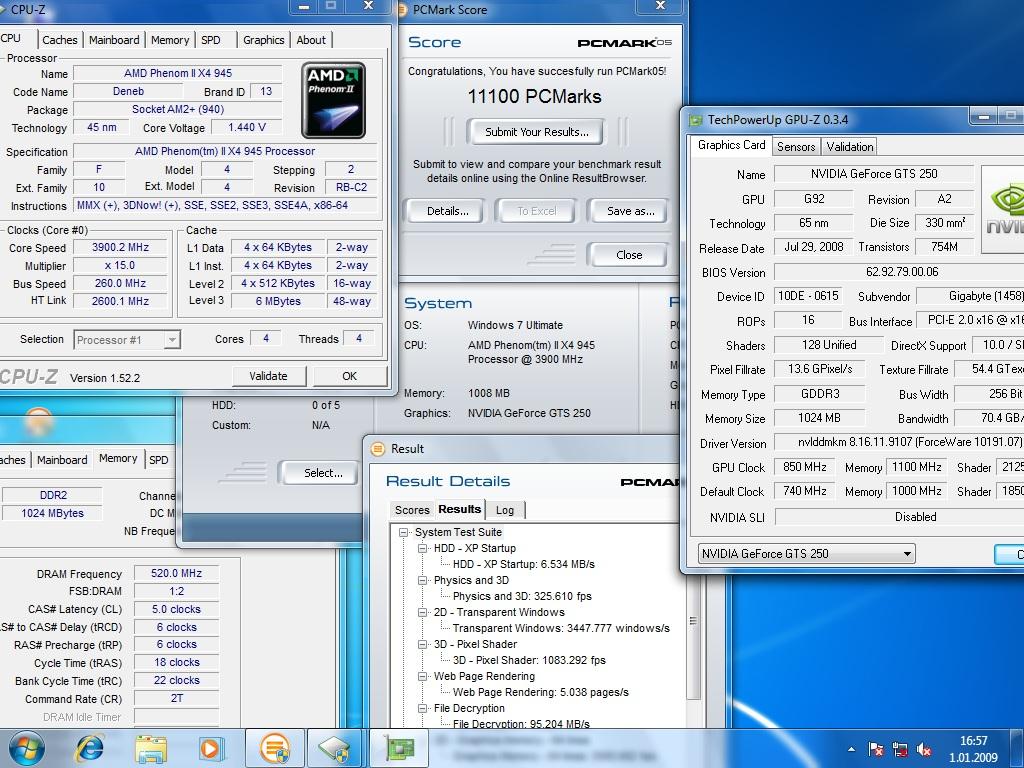Collapse Web Page Rendering node

tap(423, 677)
